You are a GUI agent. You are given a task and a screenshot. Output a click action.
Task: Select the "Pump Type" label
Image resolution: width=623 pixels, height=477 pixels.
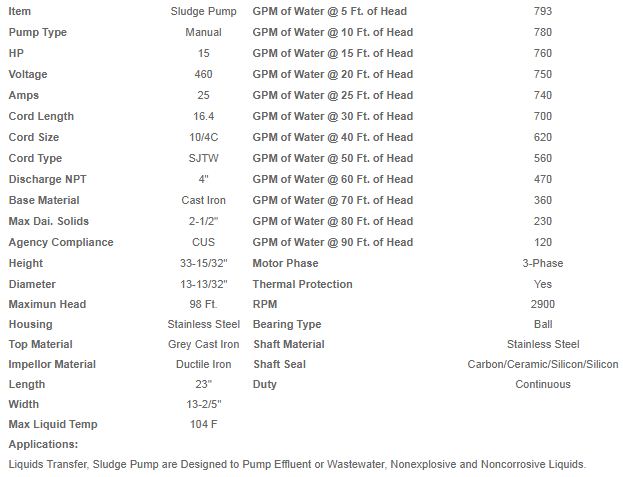37,32
